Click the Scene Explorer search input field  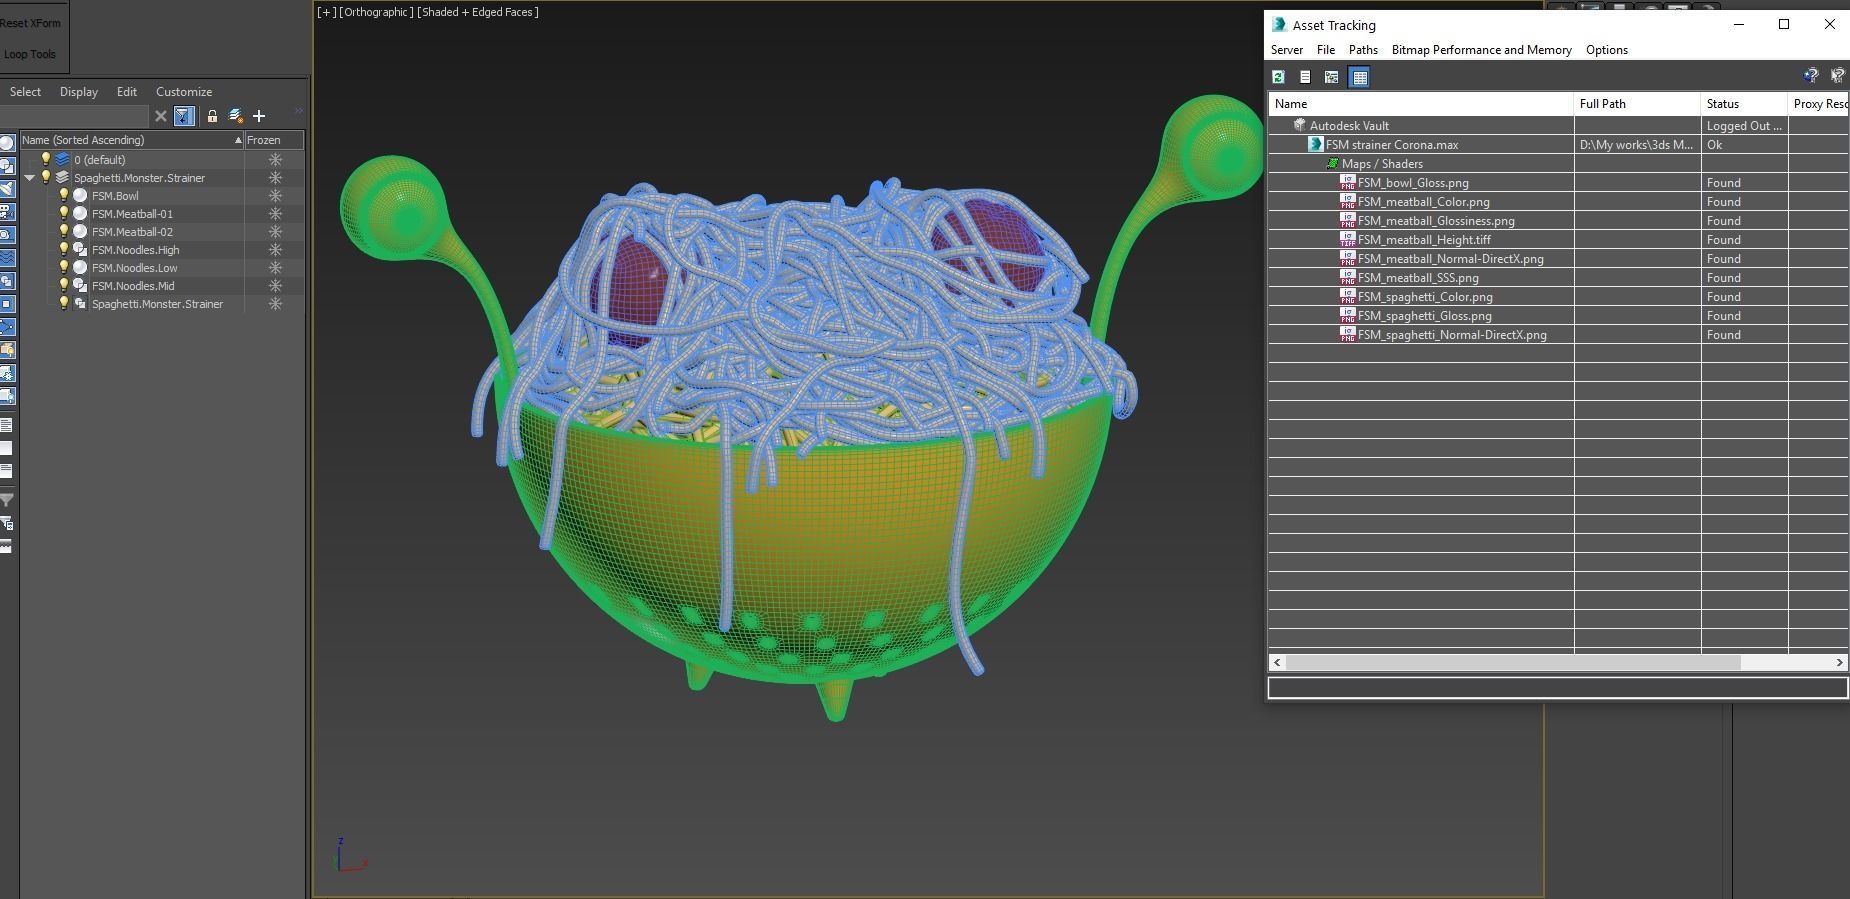(x=74, y=116)
